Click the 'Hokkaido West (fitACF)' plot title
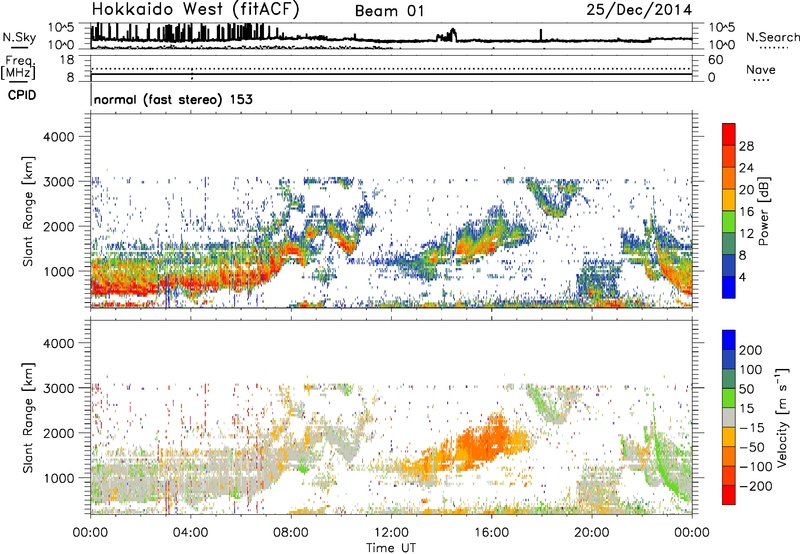 [195, 9]
